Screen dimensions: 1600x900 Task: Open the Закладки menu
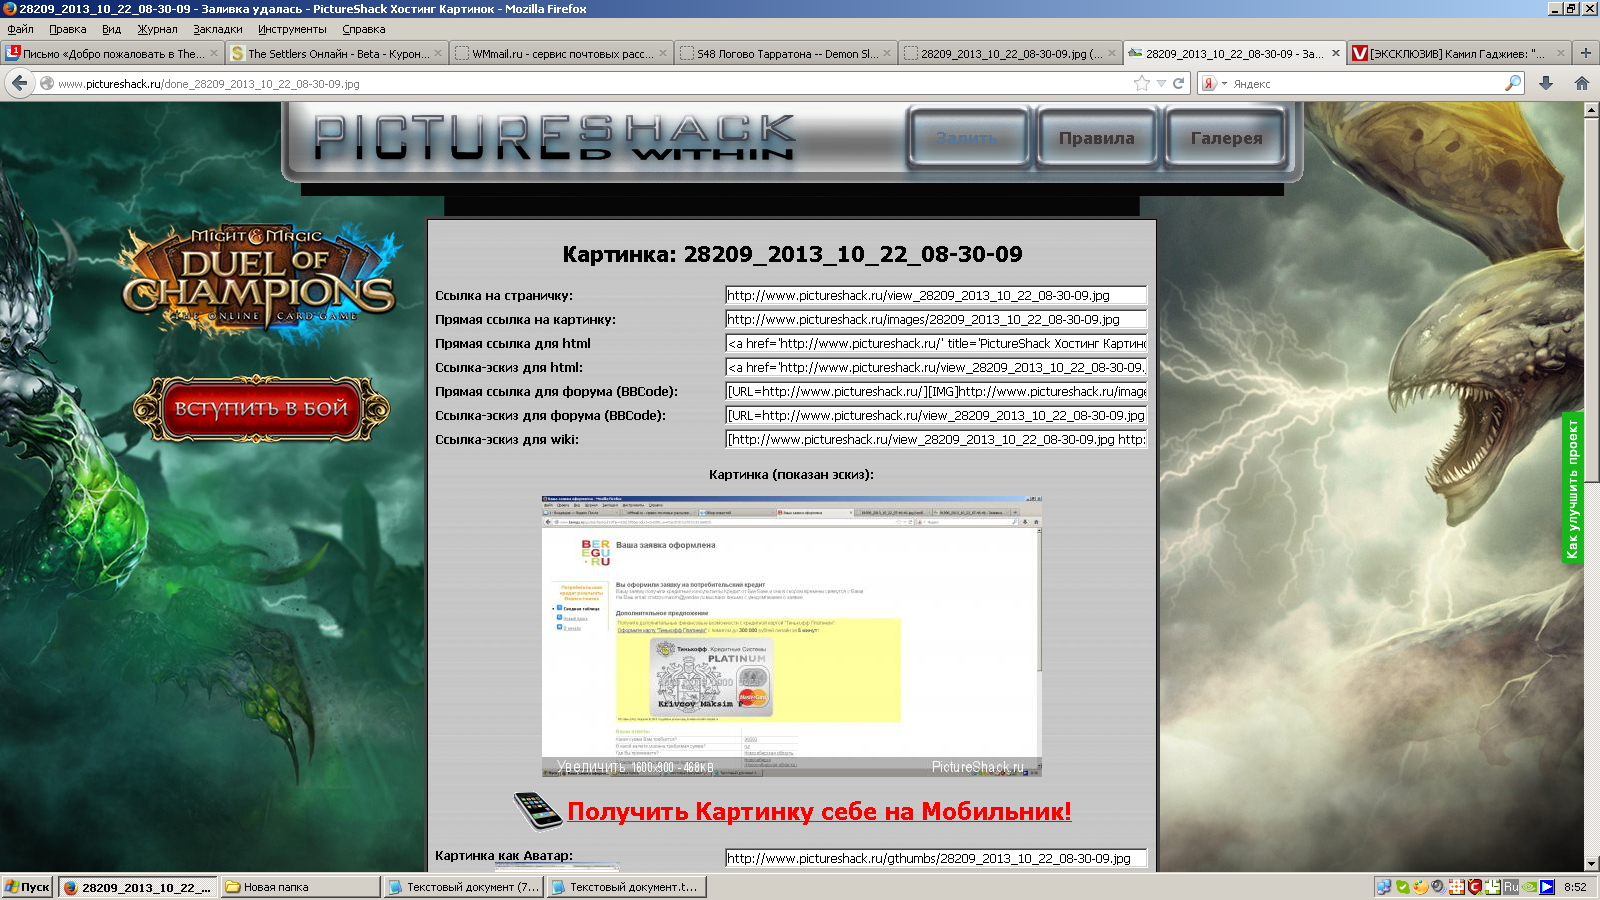(x=218, y=29)
